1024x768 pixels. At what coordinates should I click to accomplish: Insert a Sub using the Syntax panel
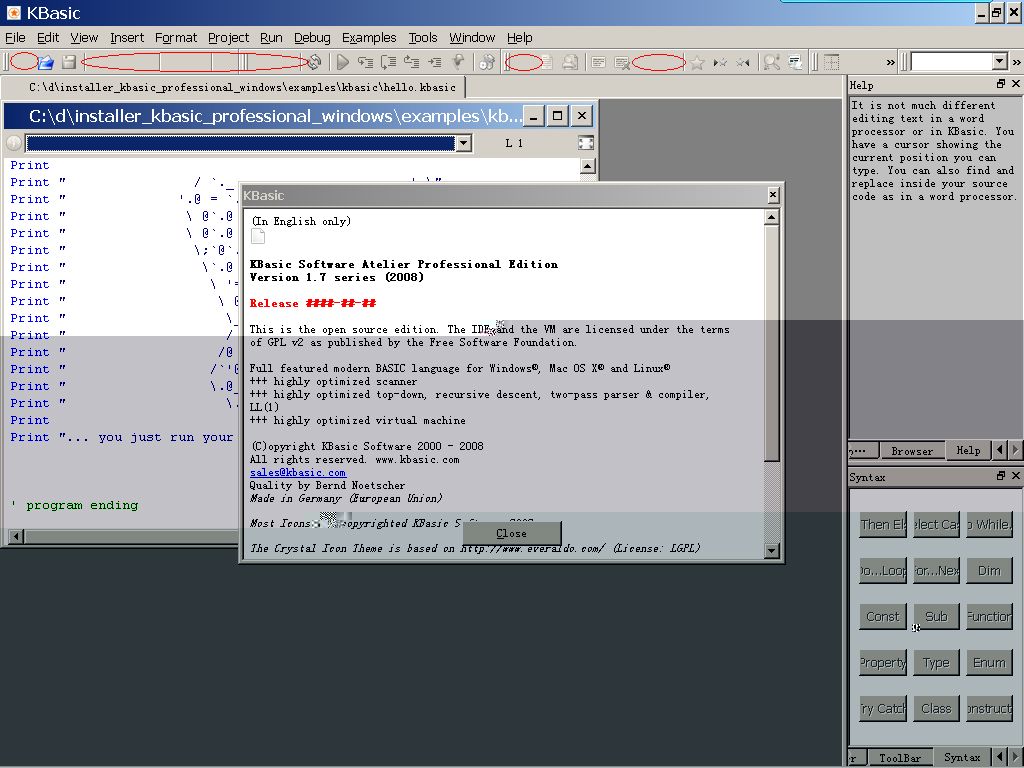point(936,616)
